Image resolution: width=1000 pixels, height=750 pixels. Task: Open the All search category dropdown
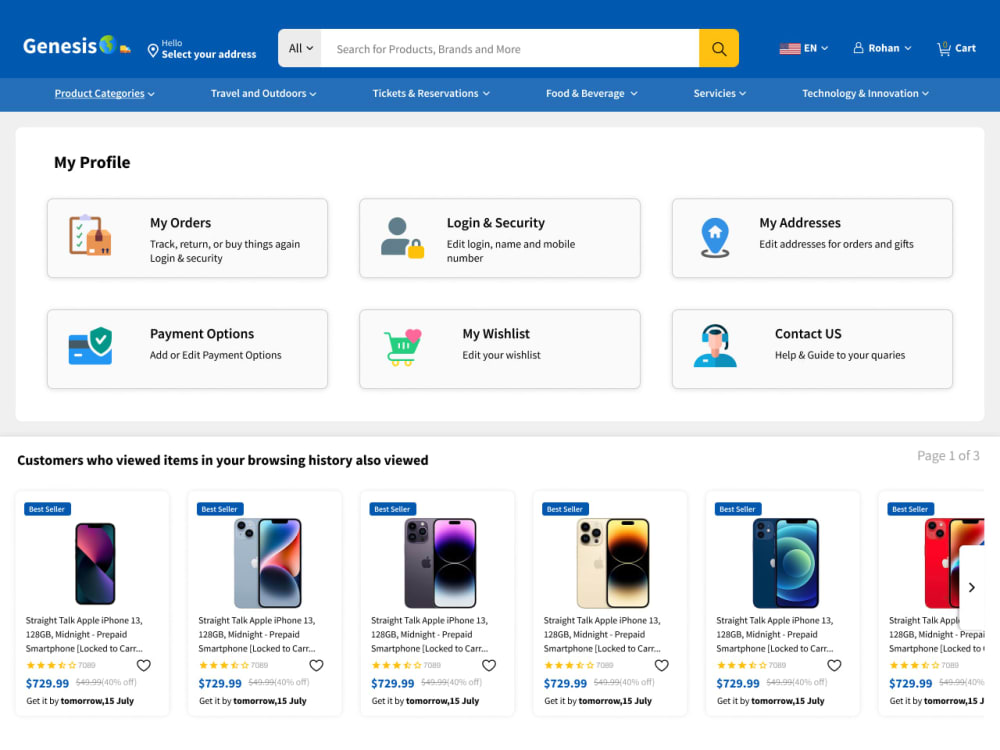[x=300, y=48]
